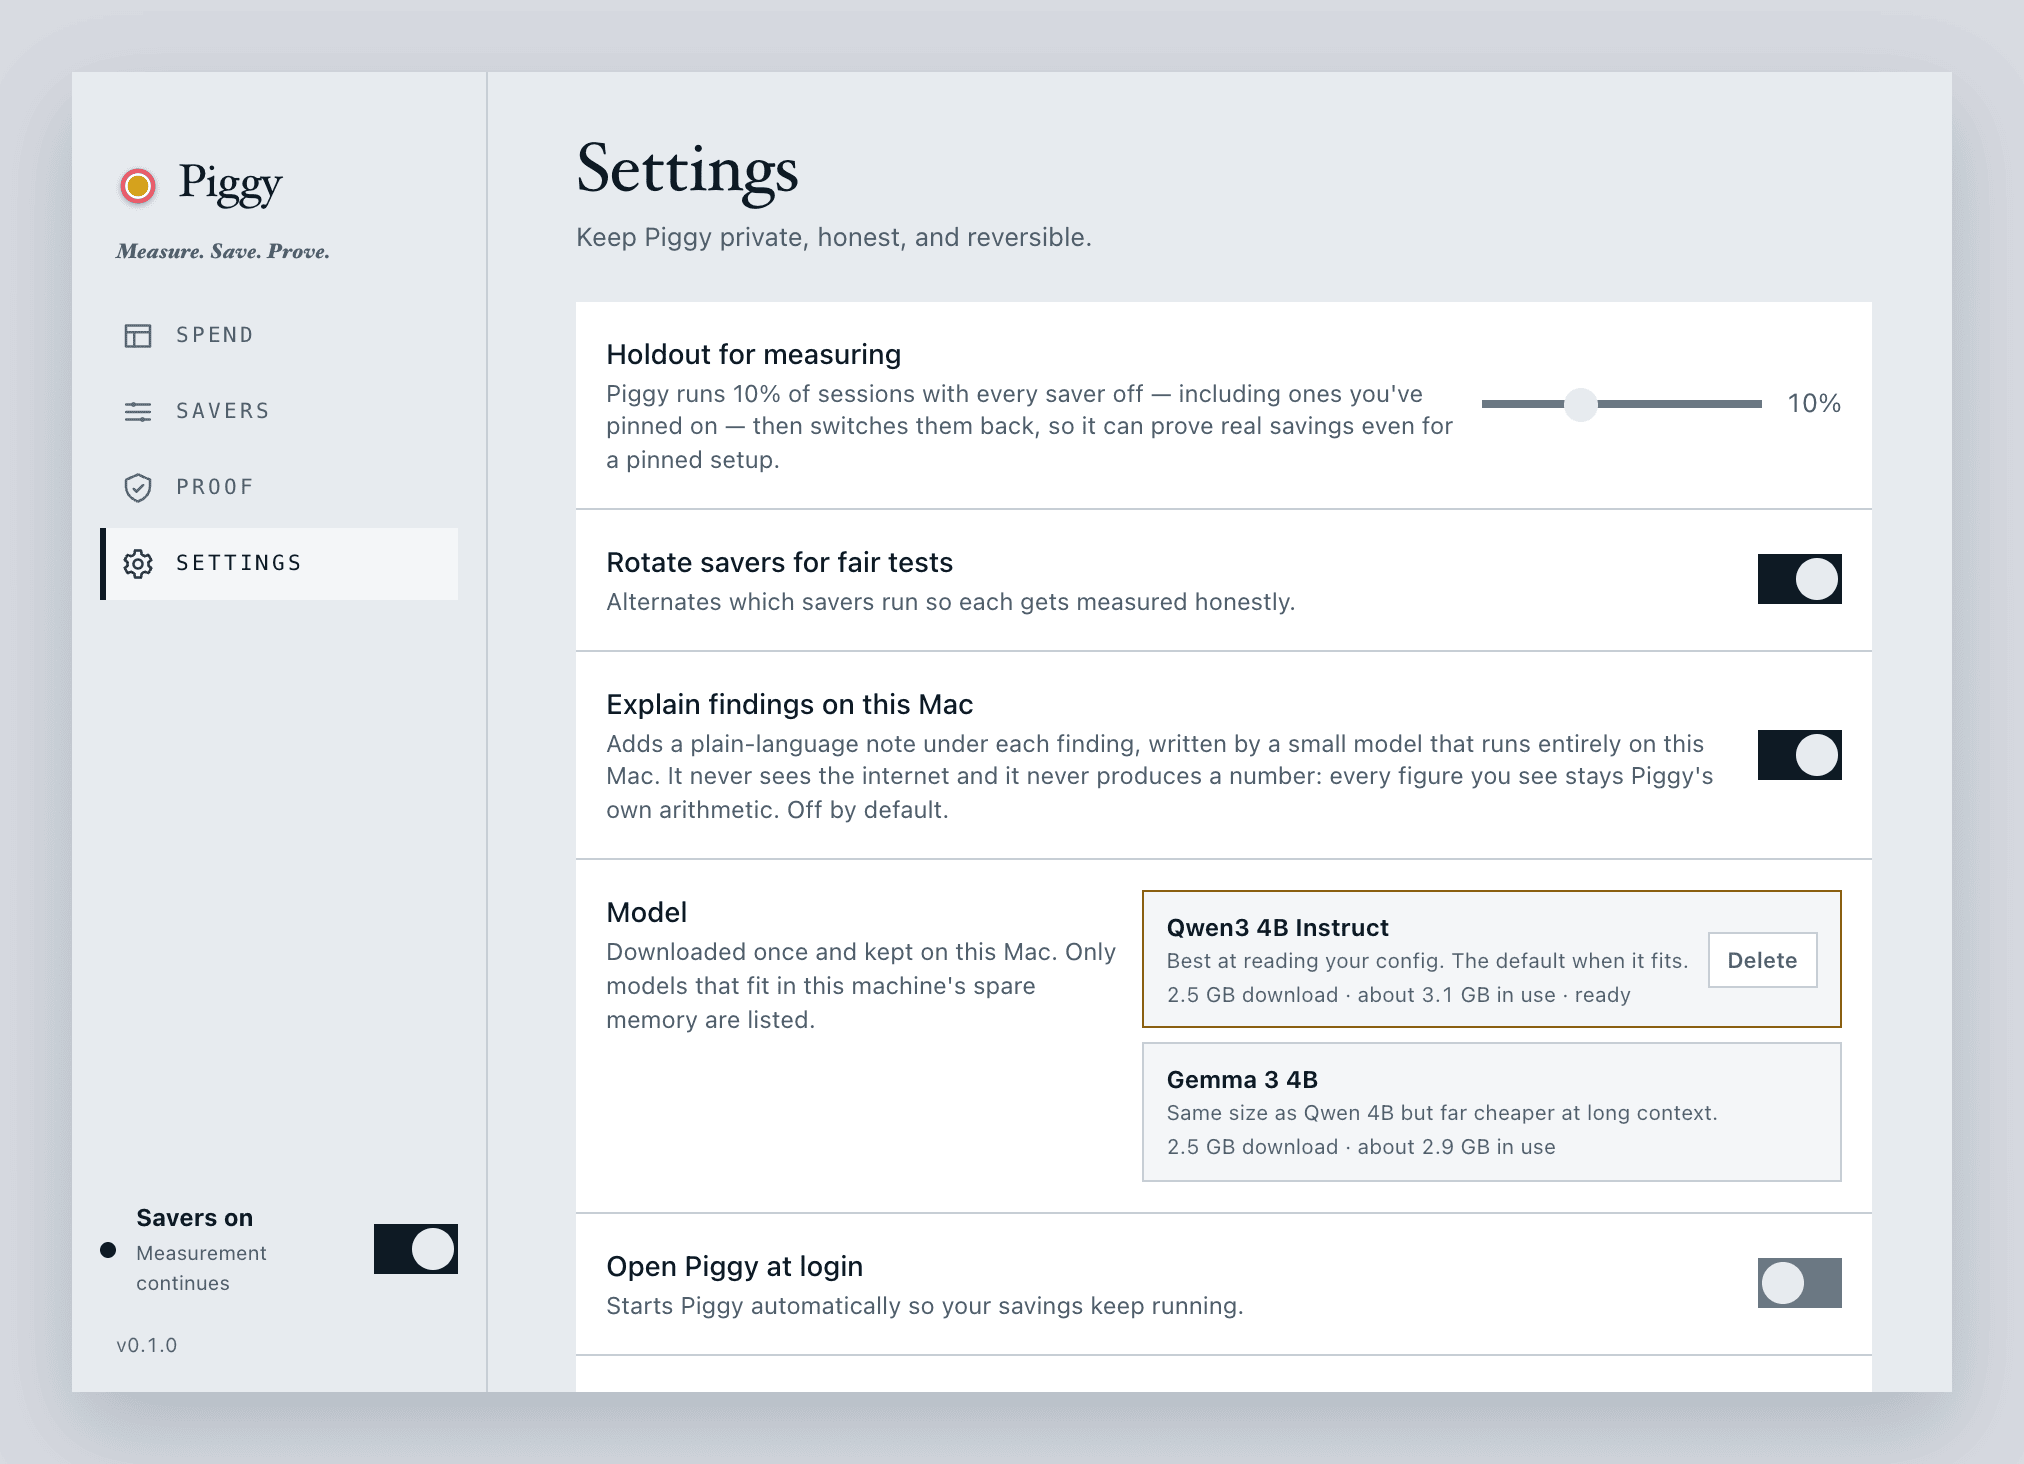Toggle Rotate savers for fair tests
The width and height of the screenshot is (2024, 1464).
point(1799,579)
